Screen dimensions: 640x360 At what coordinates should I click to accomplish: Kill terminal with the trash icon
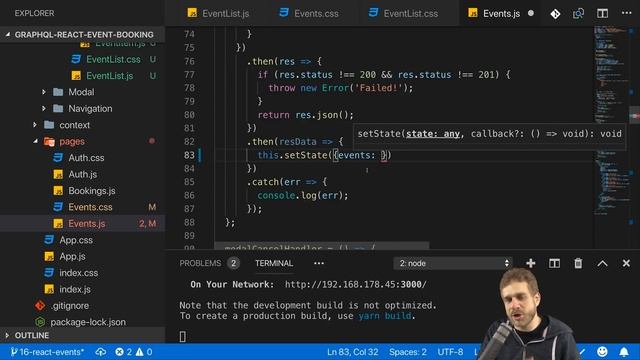click(578, 263)
